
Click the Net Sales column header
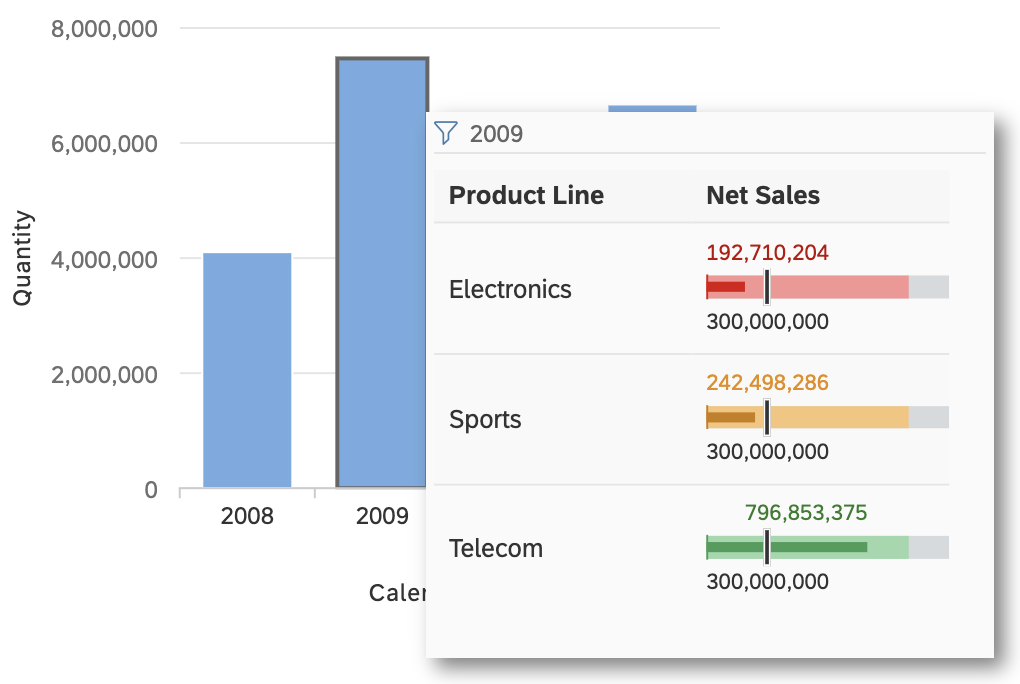(x=762, y=195)
